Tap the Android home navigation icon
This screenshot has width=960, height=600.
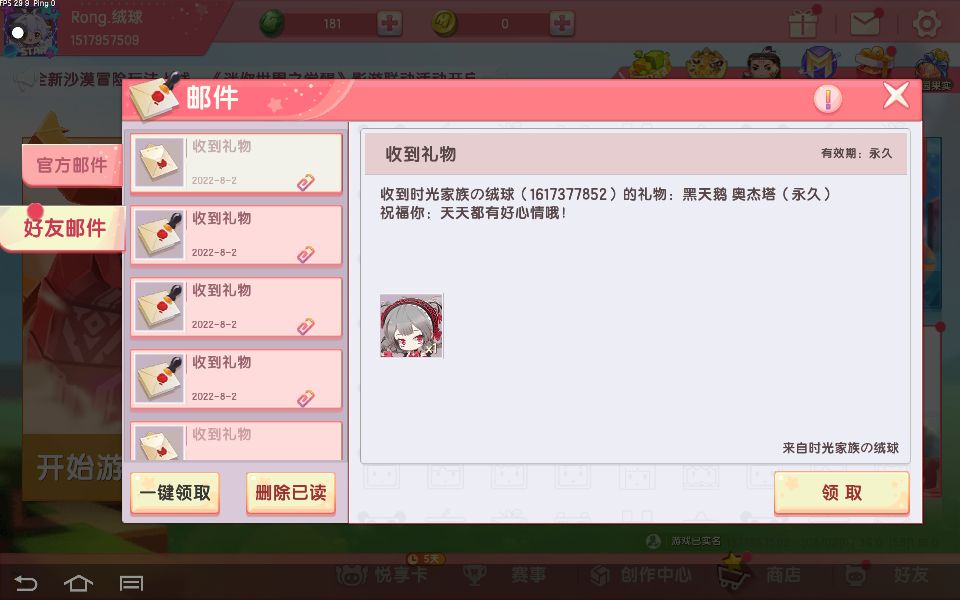(x=78, y=583)
